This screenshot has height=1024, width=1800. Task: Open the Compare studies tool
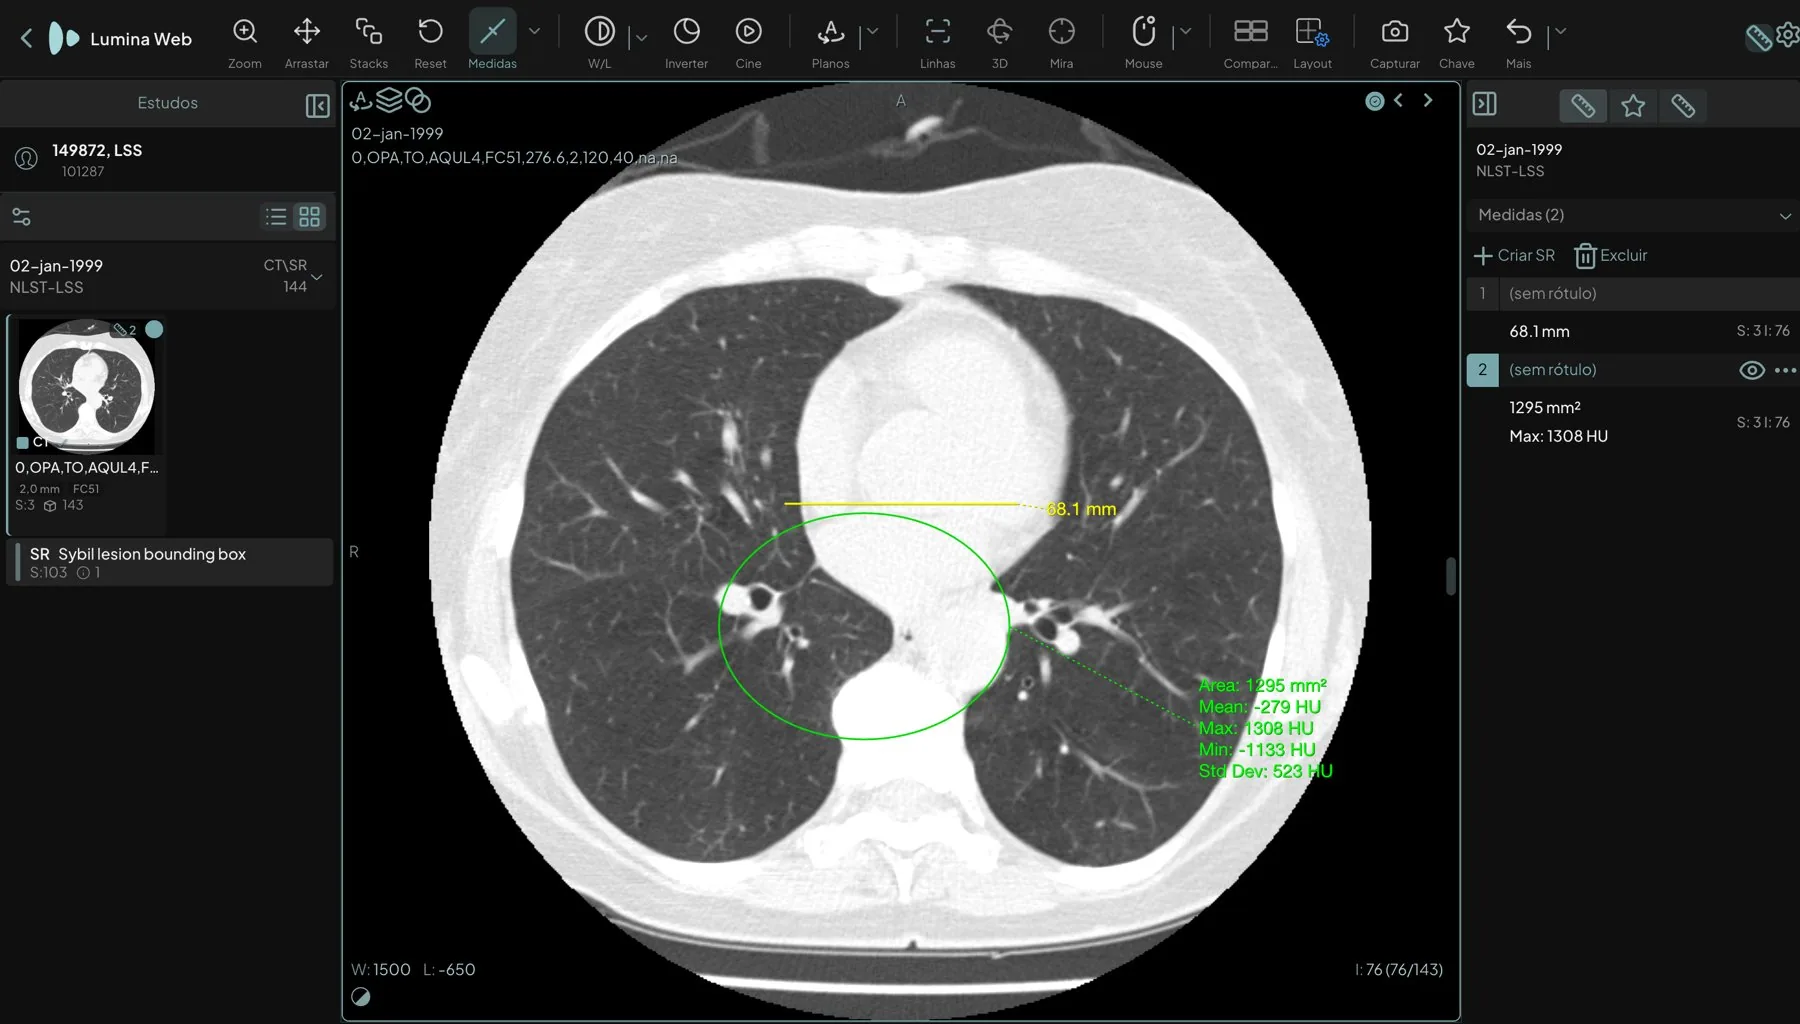1250,41
